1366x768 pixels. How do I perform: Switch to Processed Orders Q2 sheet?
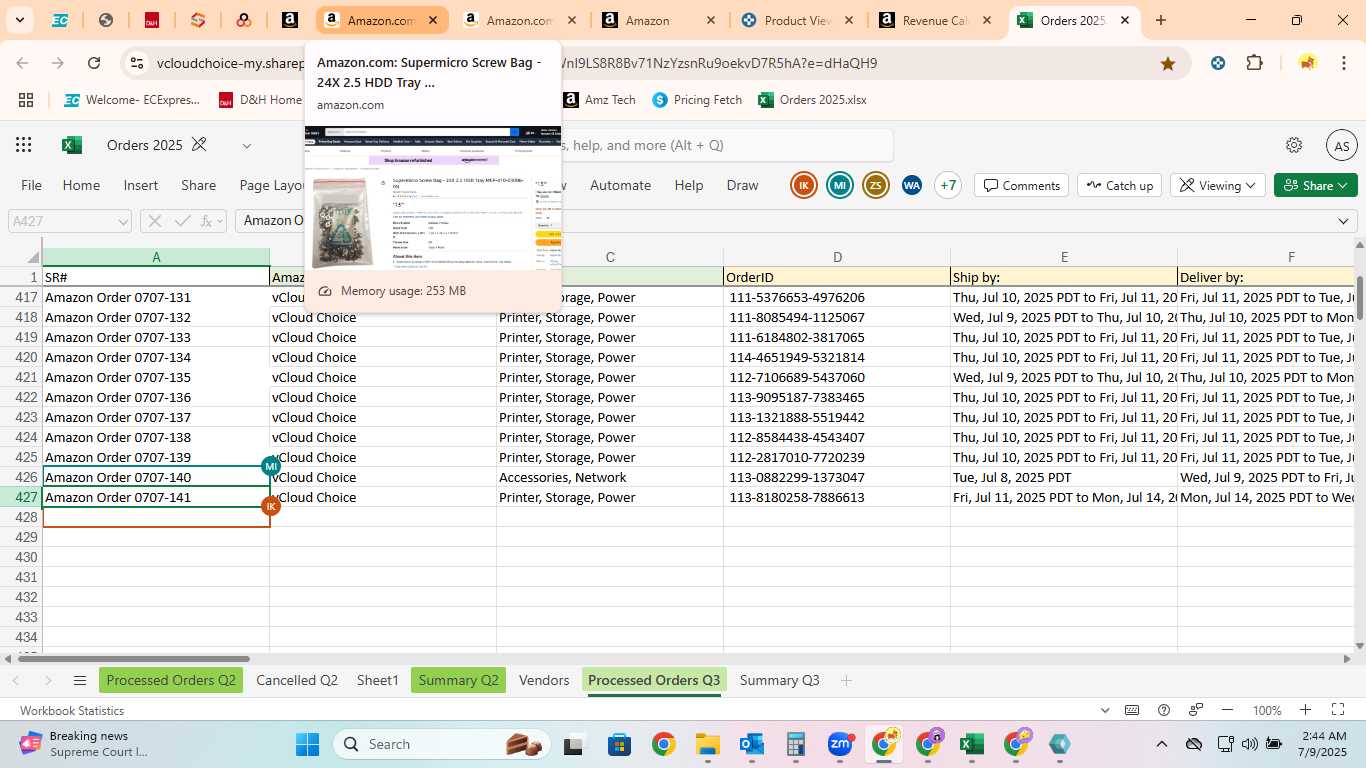point(171,680)
